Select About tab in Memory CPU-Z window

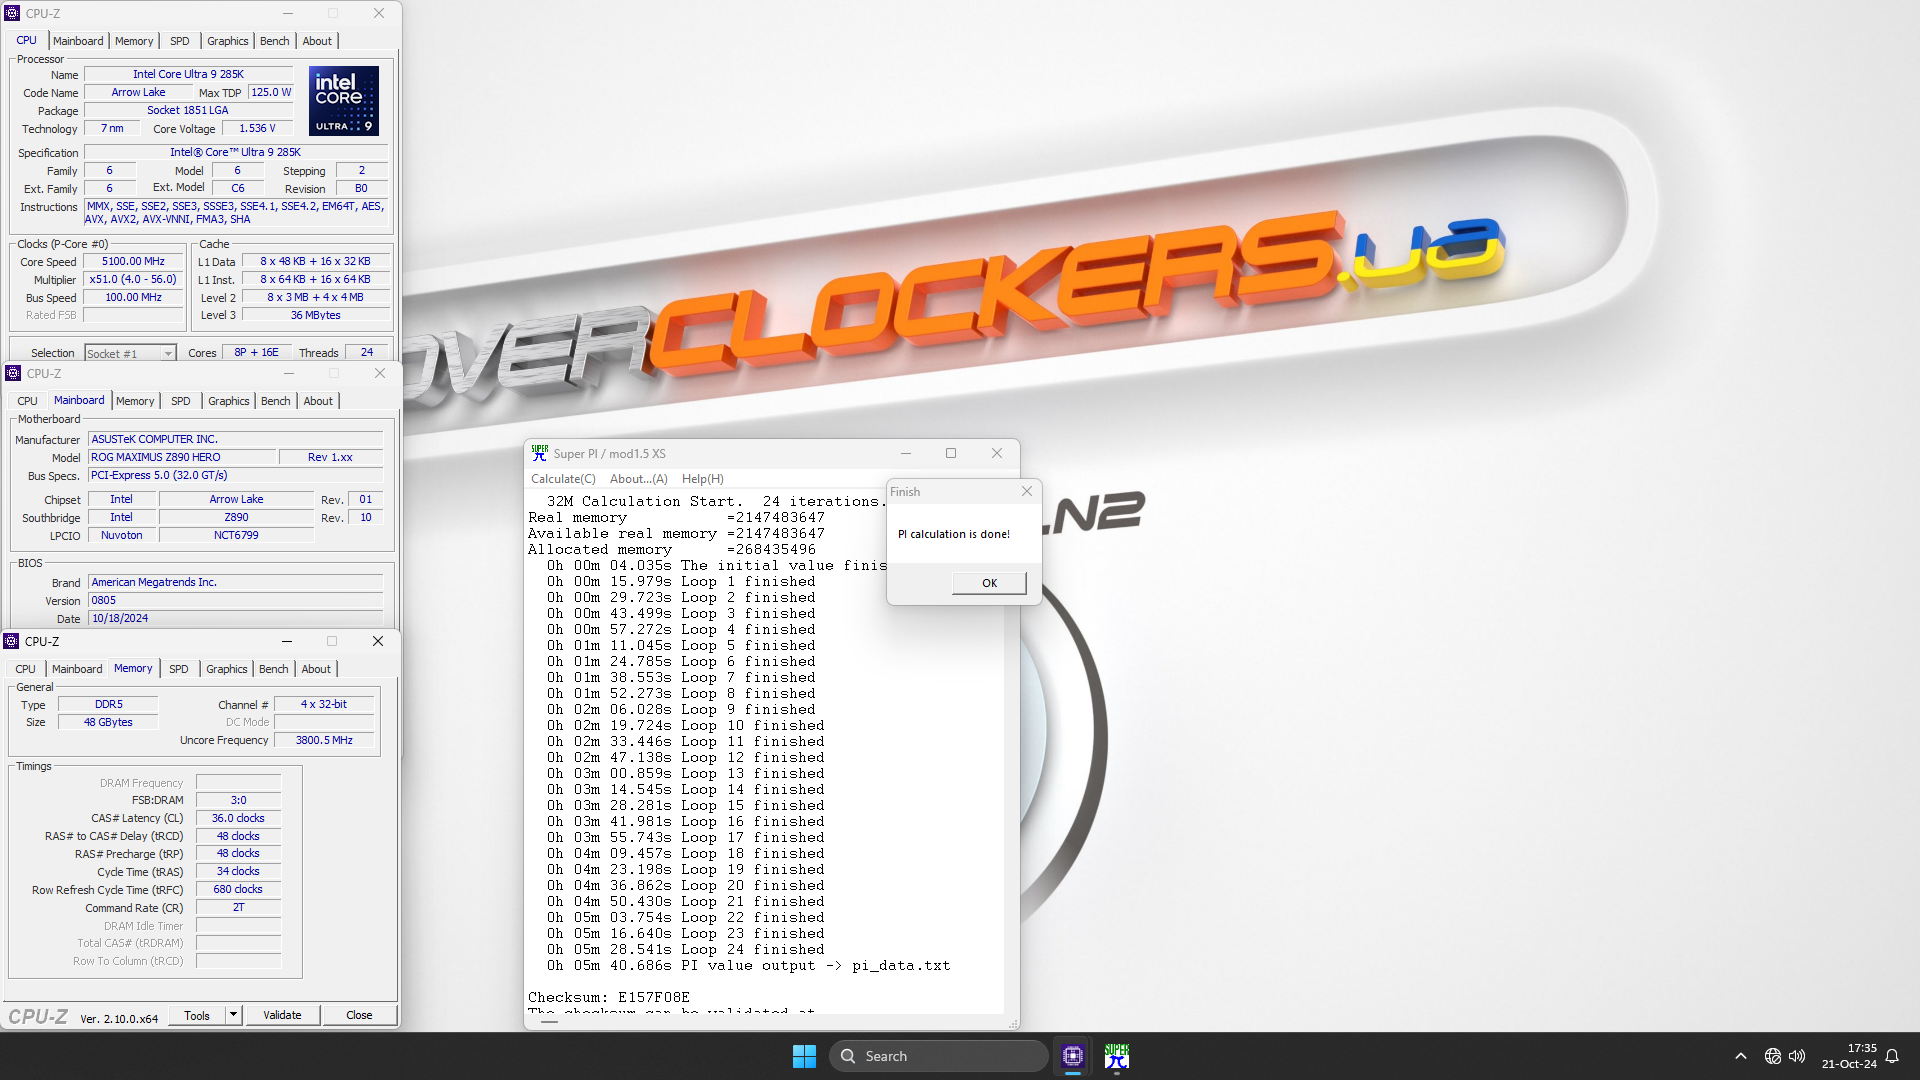[x=316, y=669]
